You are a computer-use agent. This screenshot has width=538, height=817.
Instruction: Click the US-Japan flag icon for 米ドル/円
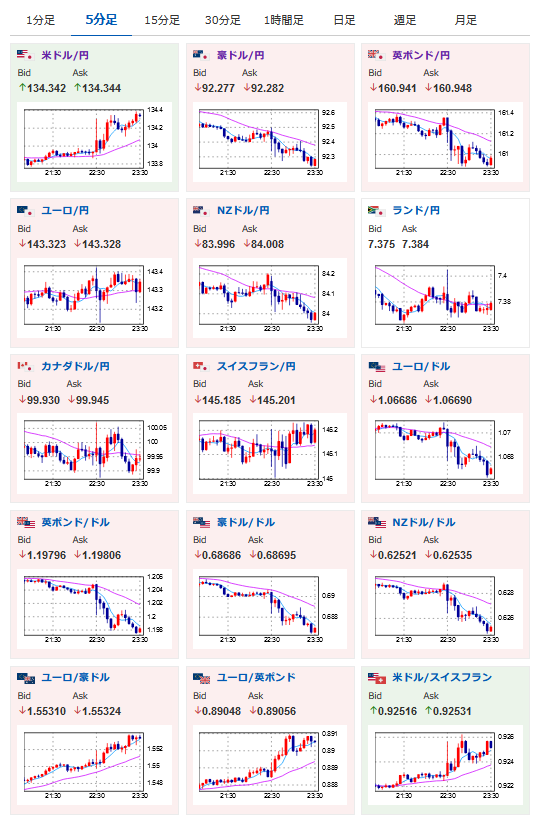pyautogui.click(x=26, y=55)
